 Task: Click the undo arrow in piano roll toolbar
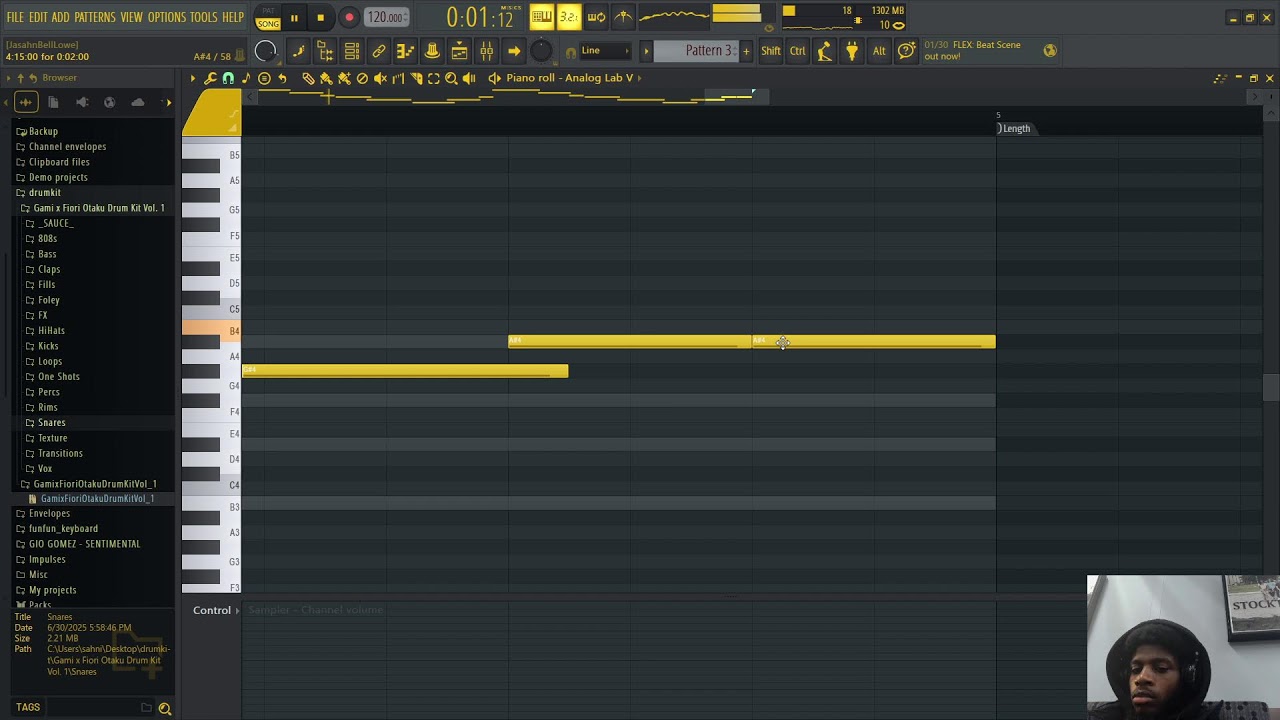pos(282,78)
